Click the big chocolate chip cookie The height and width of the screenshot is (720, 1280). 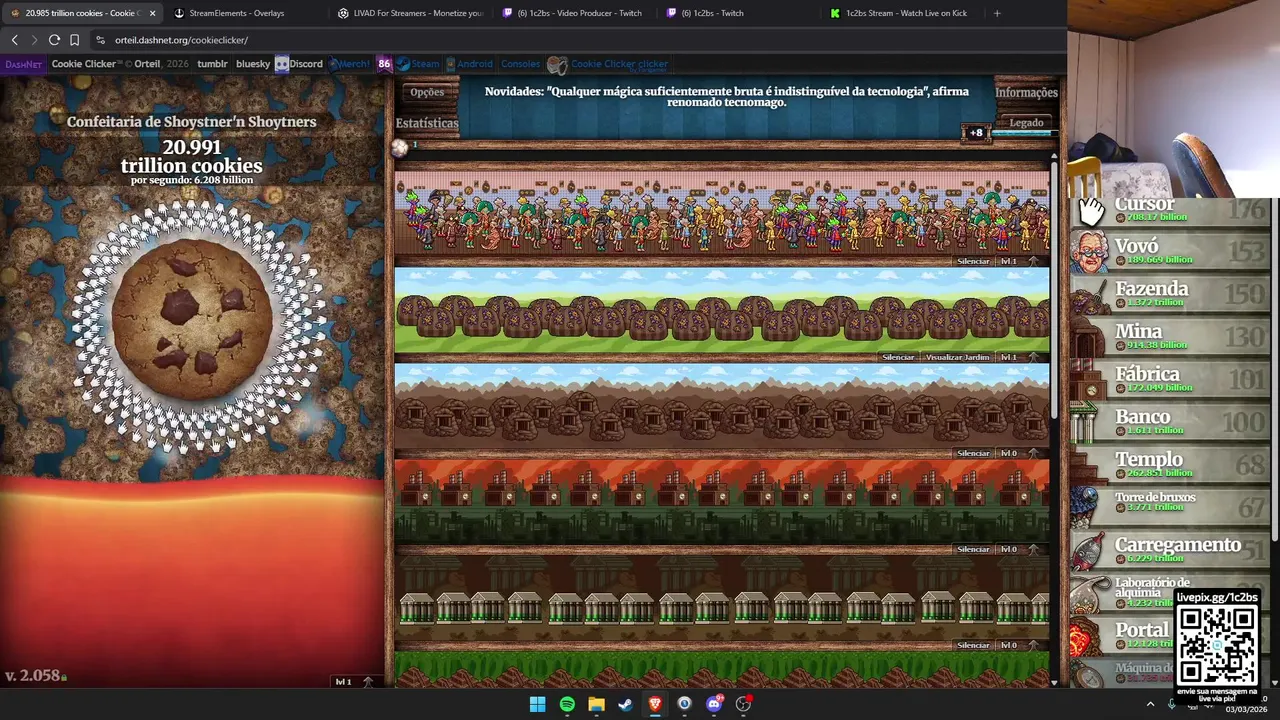pos(192,319)
